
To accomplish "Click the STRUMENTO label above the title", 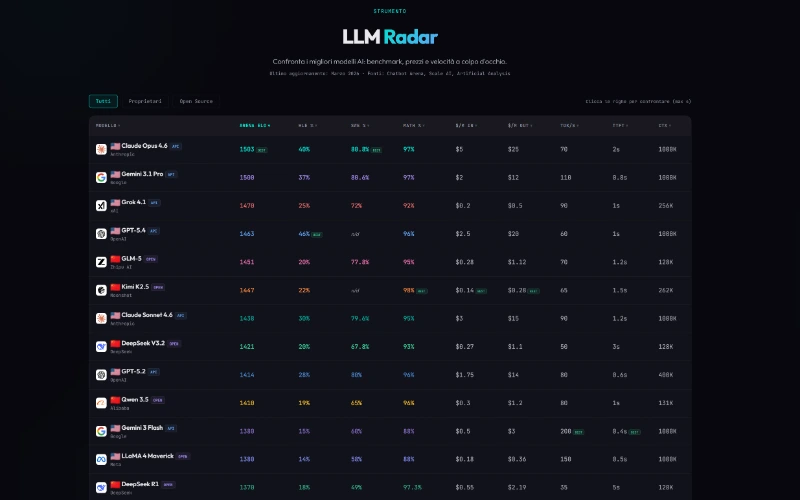I will pyautogui.click(x=390, y=11).
